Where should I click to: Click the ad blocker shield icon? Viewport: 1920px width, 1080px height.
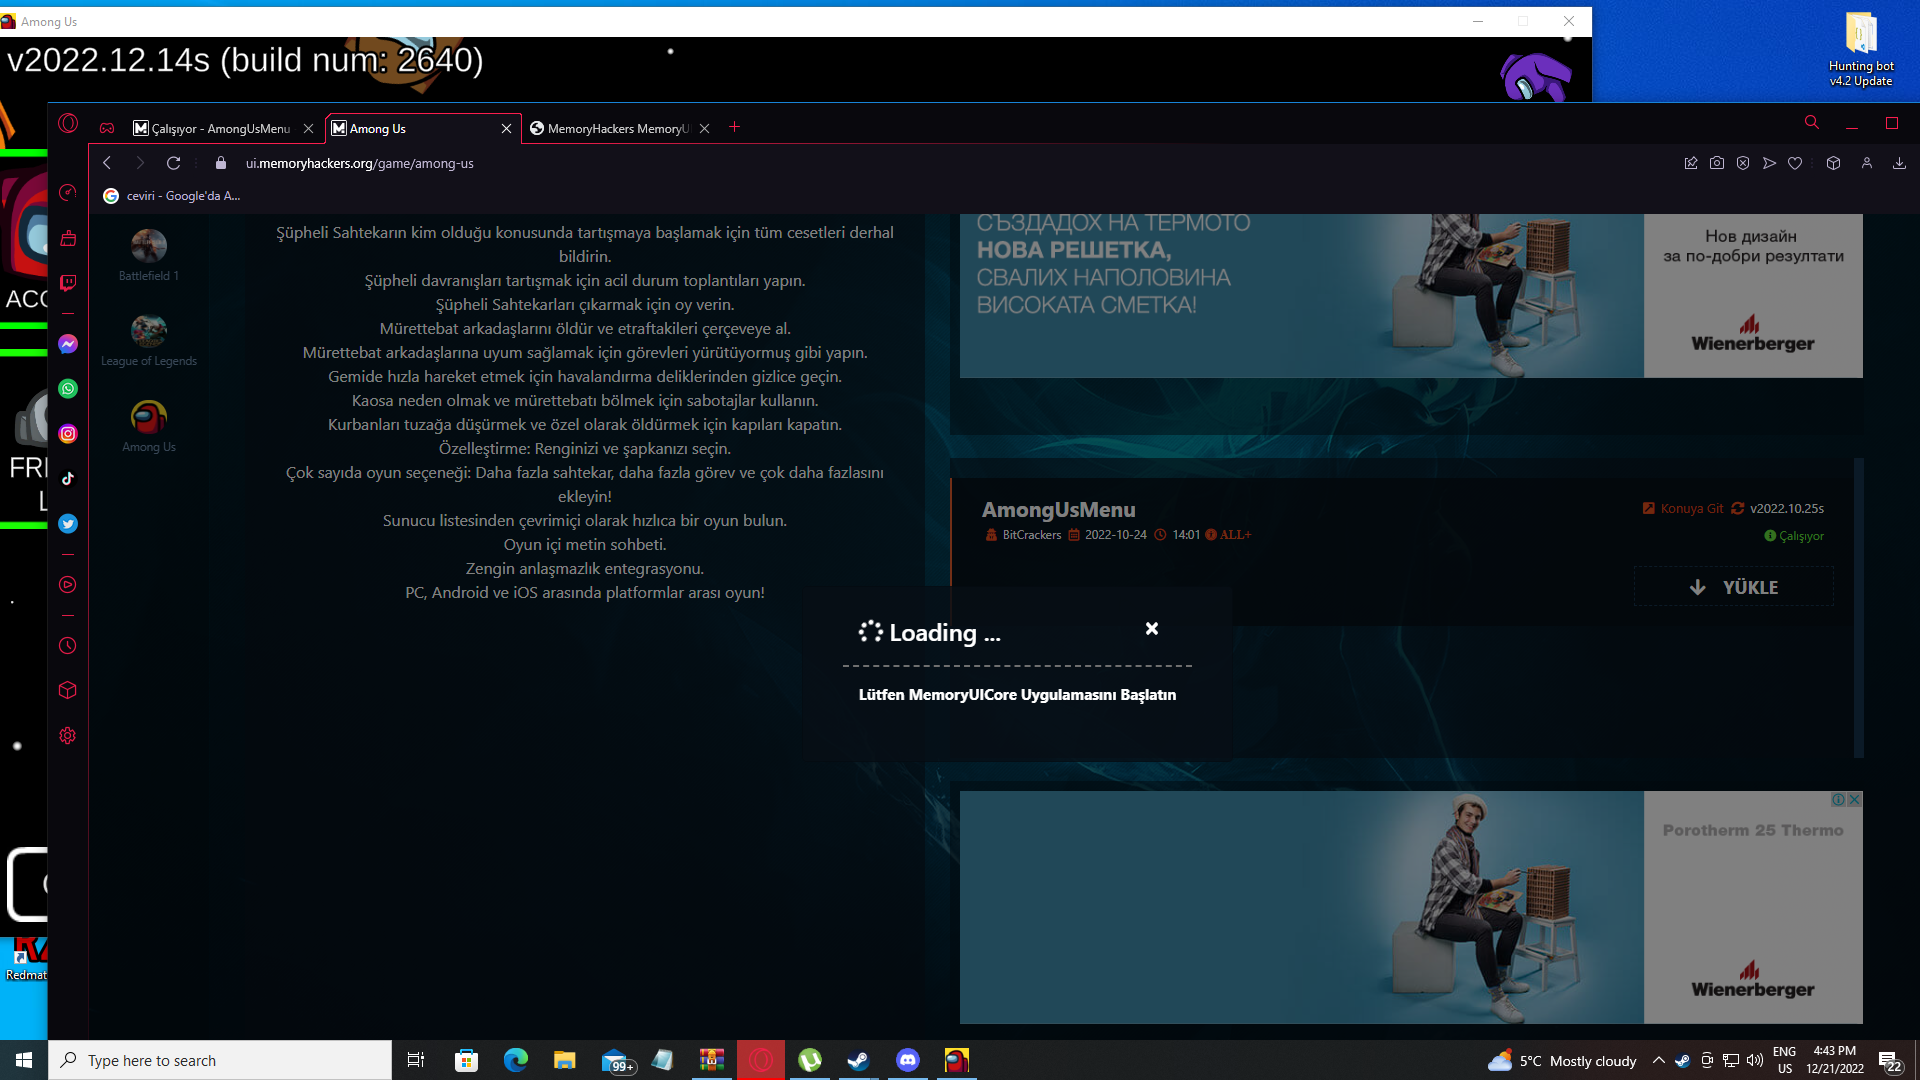pos(1743,163)
